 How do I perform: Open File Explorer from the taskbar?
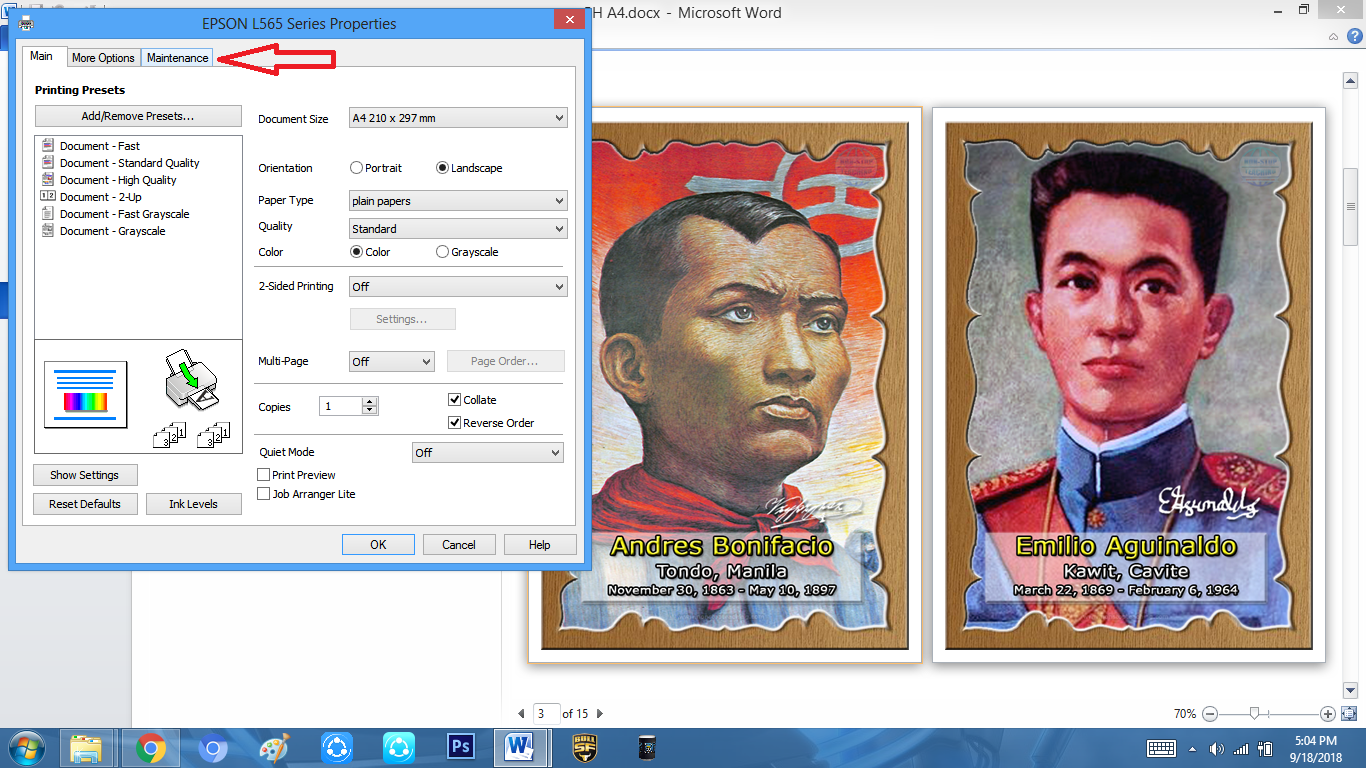[x=87, y=748]
